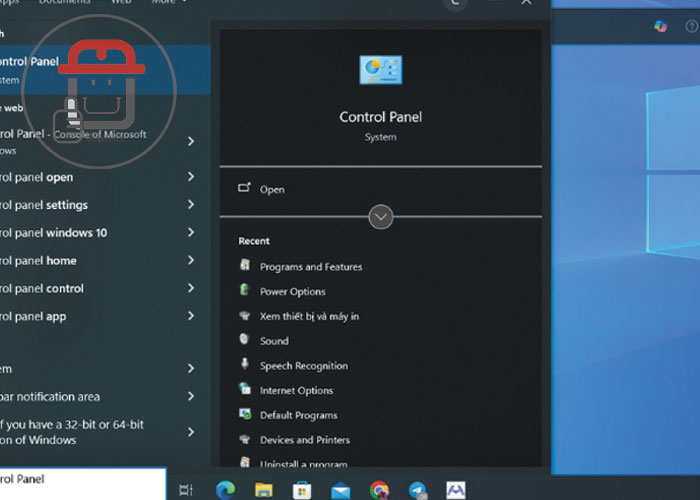Select the 'notification area' settings result
Screen dimensions: 700x500
(x=105, y=396)
